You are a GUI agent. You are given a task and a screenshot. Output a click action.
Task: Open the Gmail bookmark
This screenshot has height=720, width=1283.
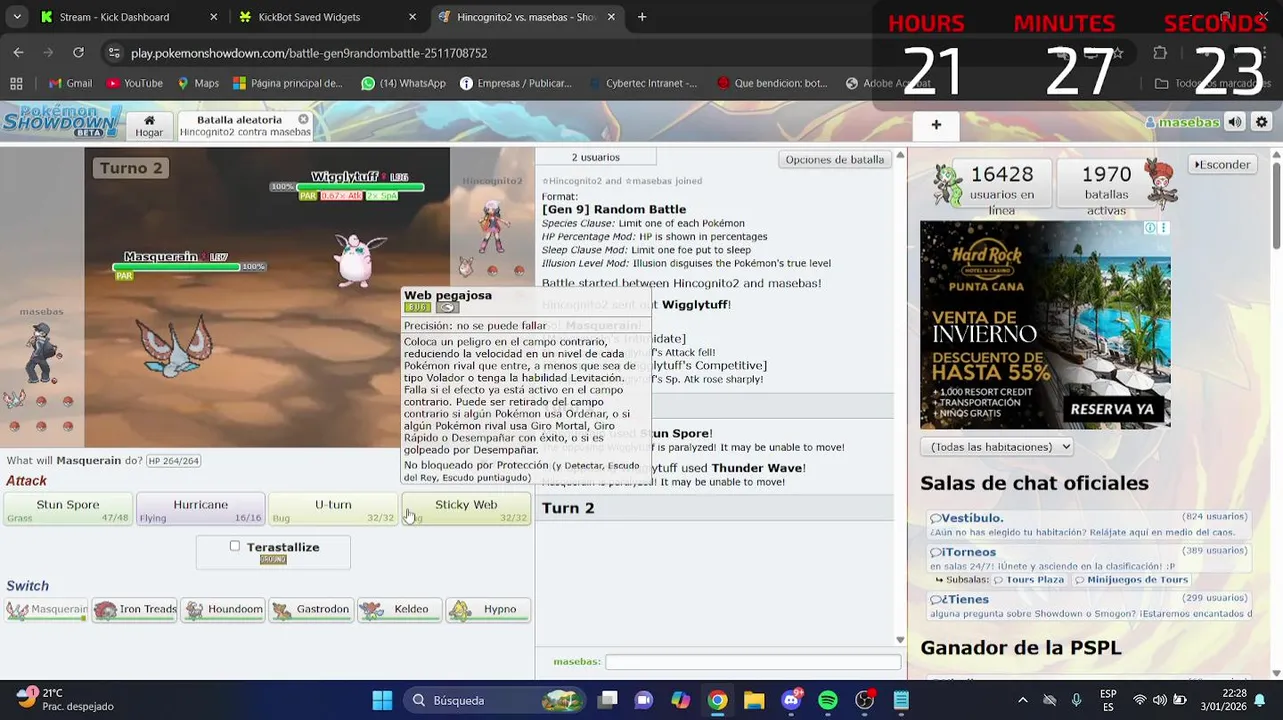pyautogui.click(x=70, y=83)
